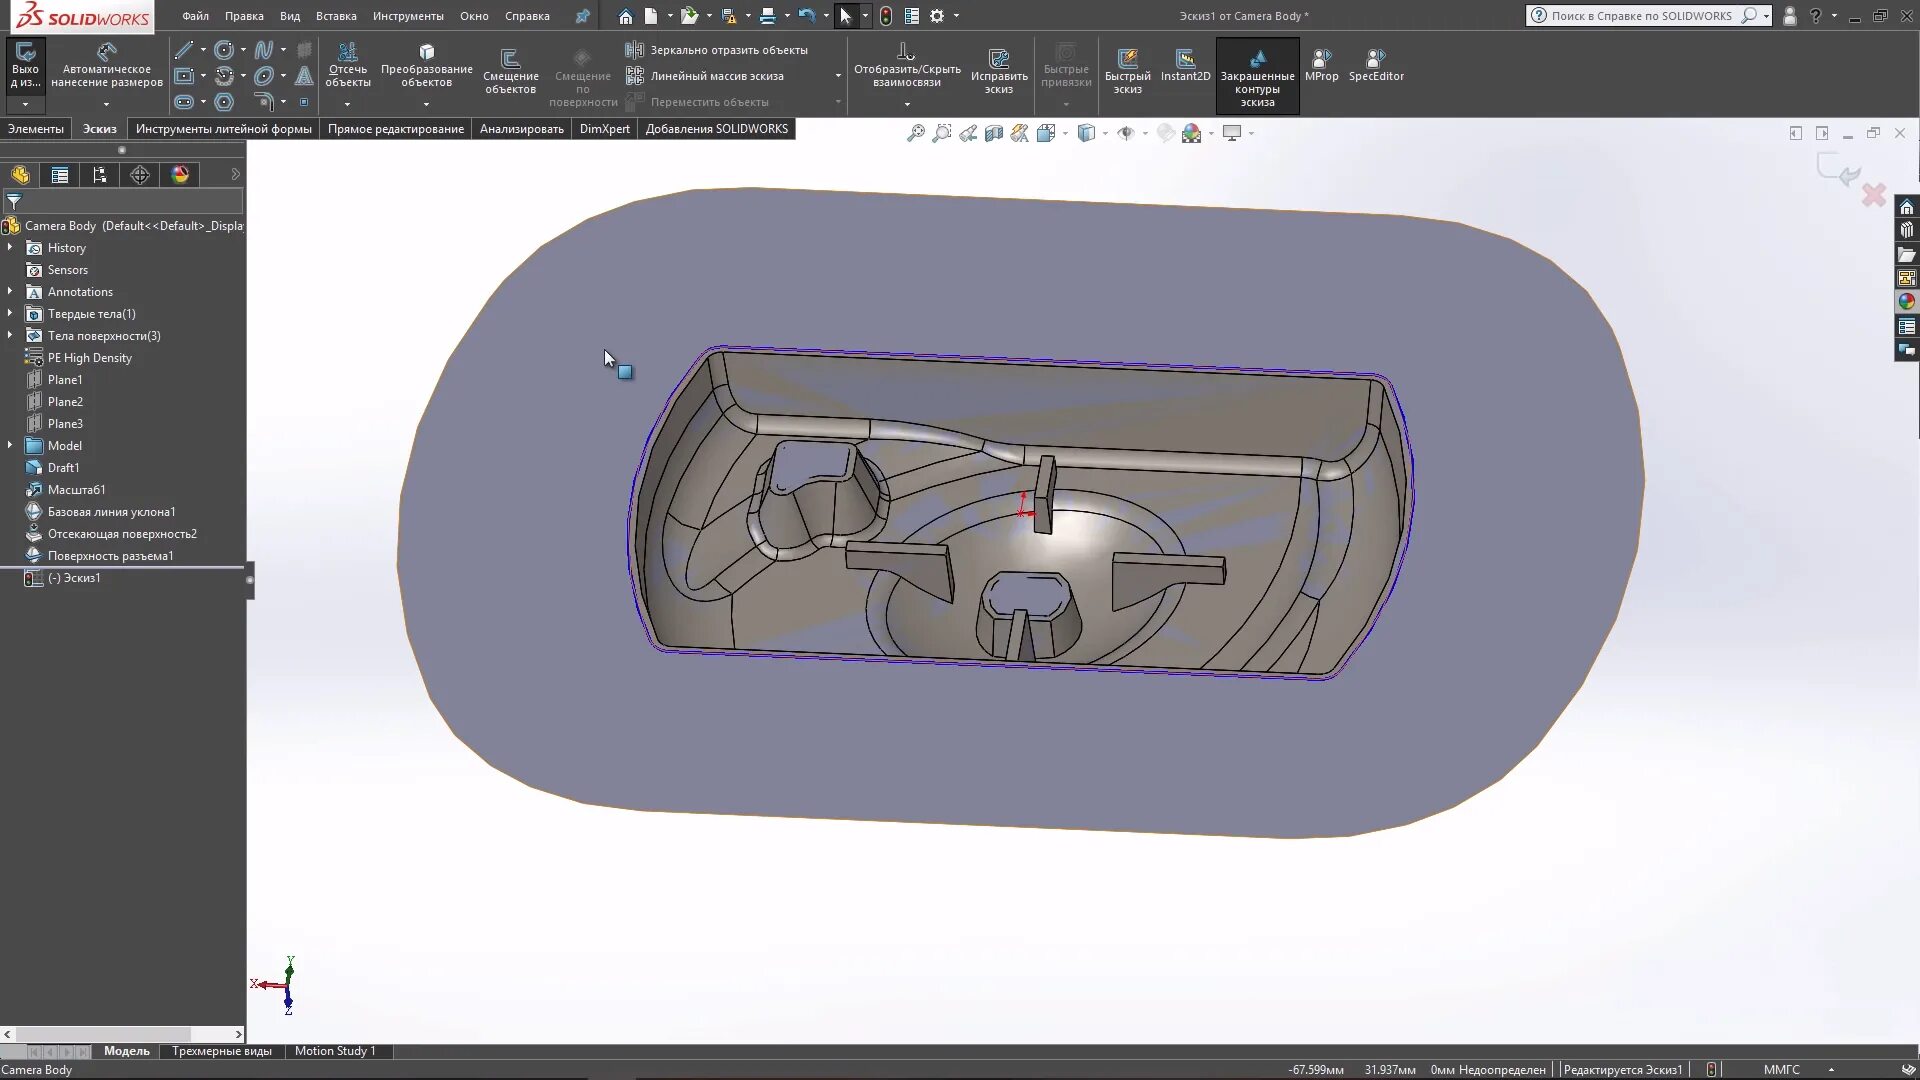Open the Zakrashennye kontury eskiza tool
The width and height of the screenshot is (1920, 1080).
coord(1257,75)
